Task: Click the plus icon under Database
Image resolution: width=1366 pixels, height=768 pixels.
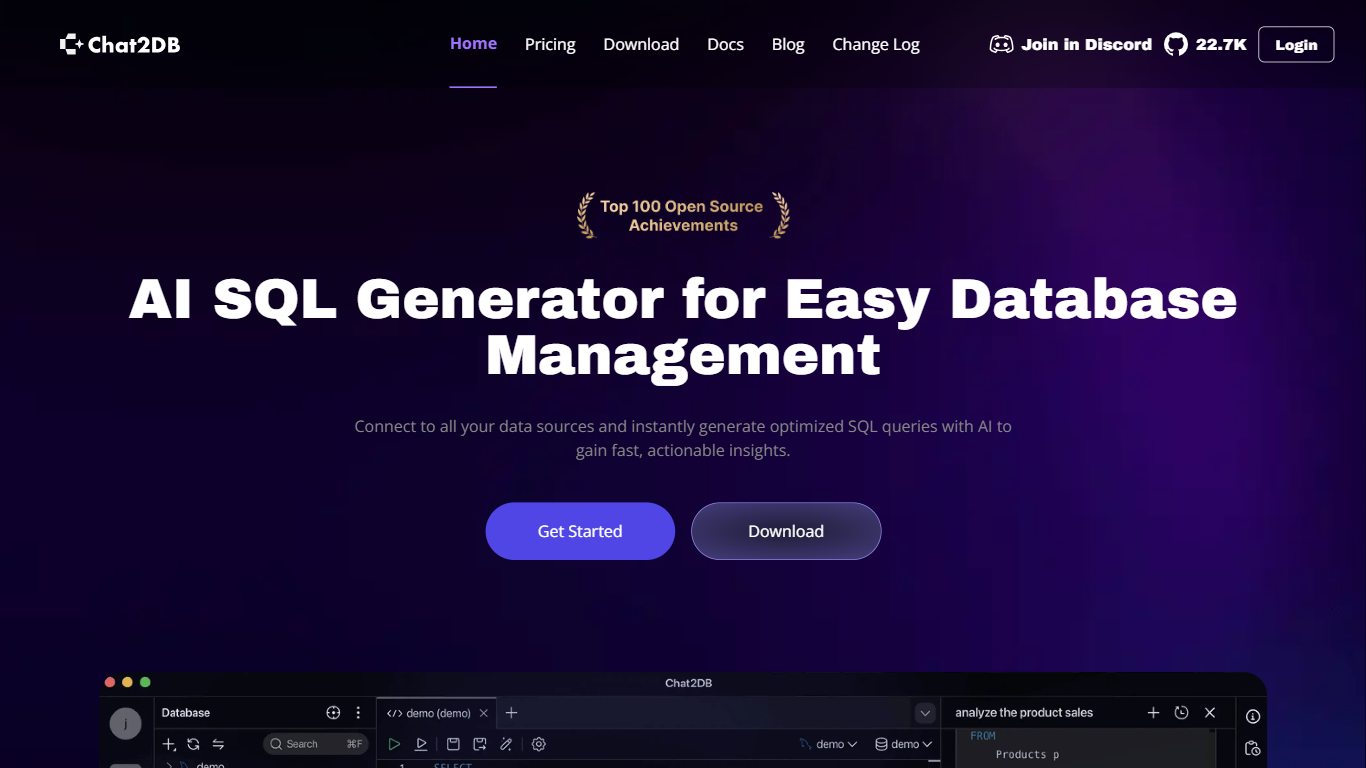Action: pos(169,744)
